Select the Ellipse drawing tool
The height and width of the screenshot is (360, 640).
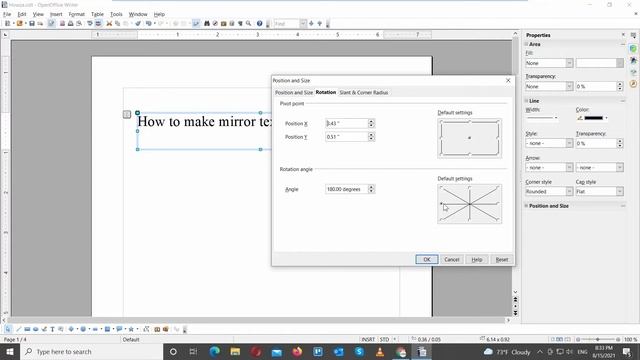point(36,329)
